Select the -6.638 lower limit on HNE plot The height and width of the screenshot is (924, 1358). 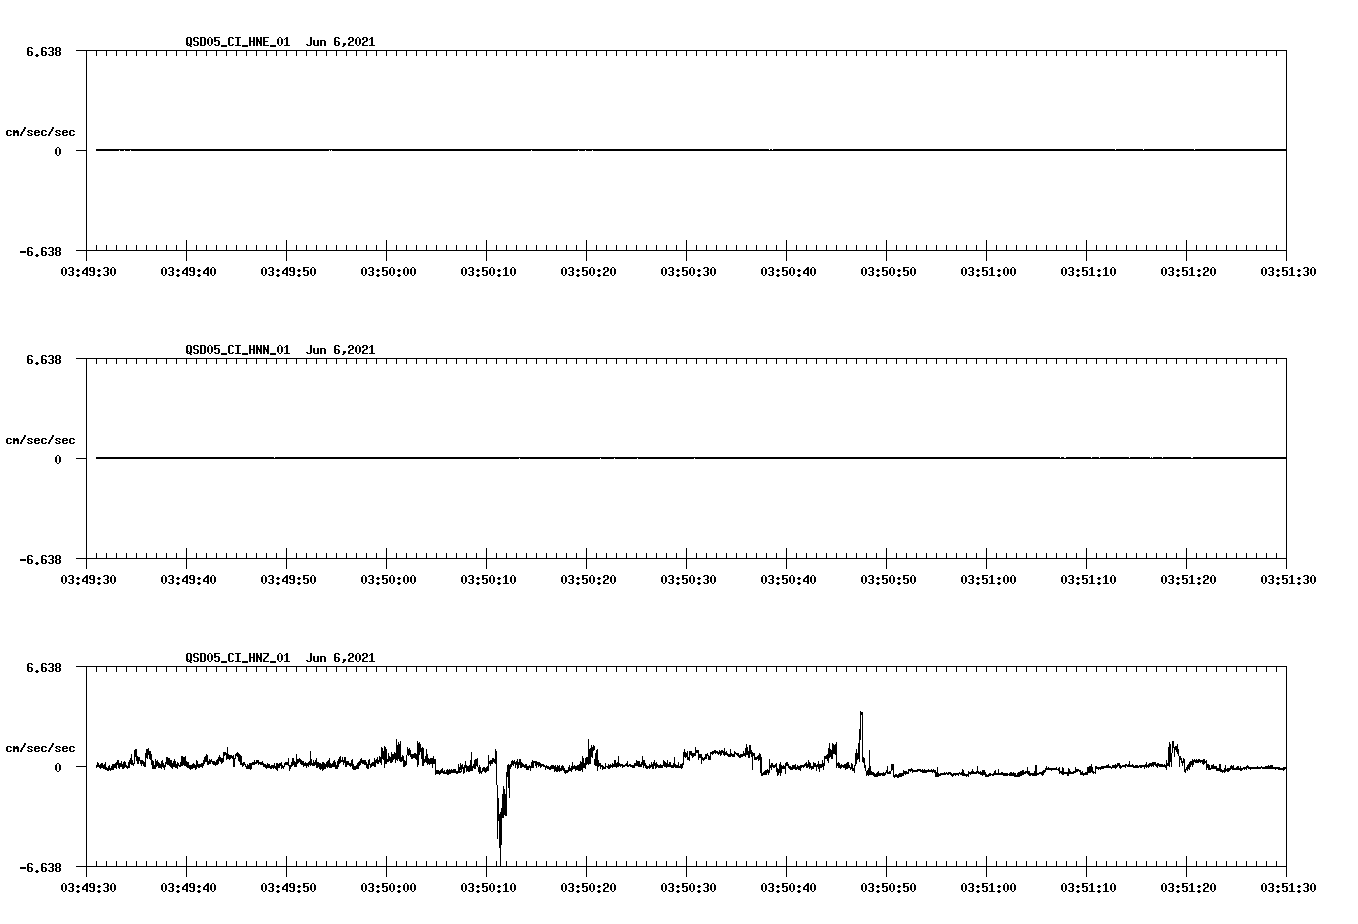click(41, 251)
